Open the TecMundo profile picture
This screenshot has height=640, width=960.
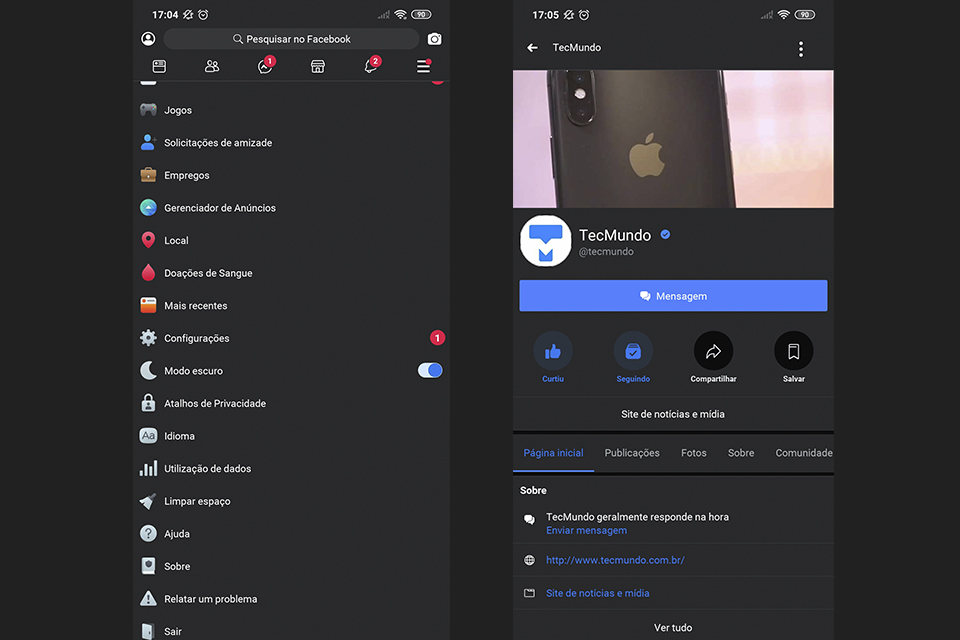tap(546, 241)
